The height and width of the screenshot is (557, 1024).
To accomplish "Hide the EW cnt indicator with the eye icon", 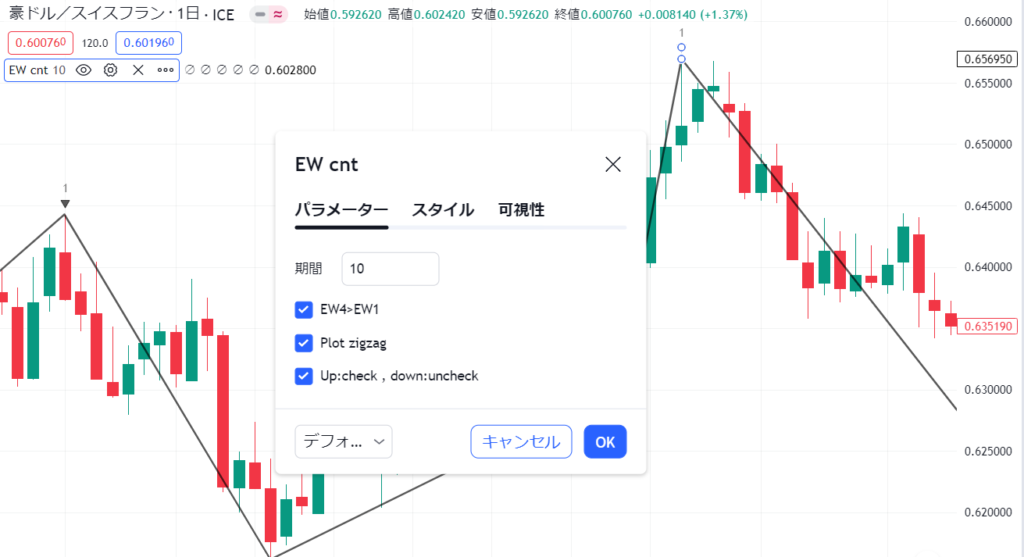I will pyautogui.click(x=84, y=70).
